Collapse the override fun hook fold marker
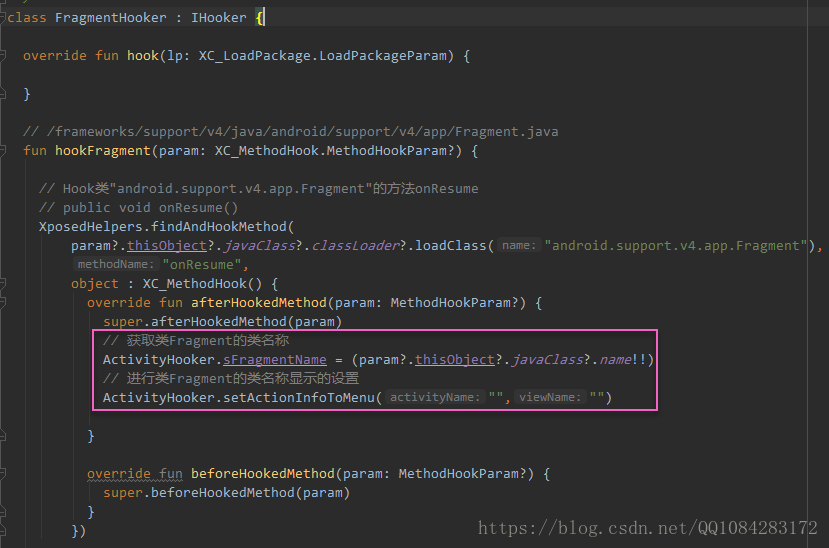829x548 pixels. [3, 55]
